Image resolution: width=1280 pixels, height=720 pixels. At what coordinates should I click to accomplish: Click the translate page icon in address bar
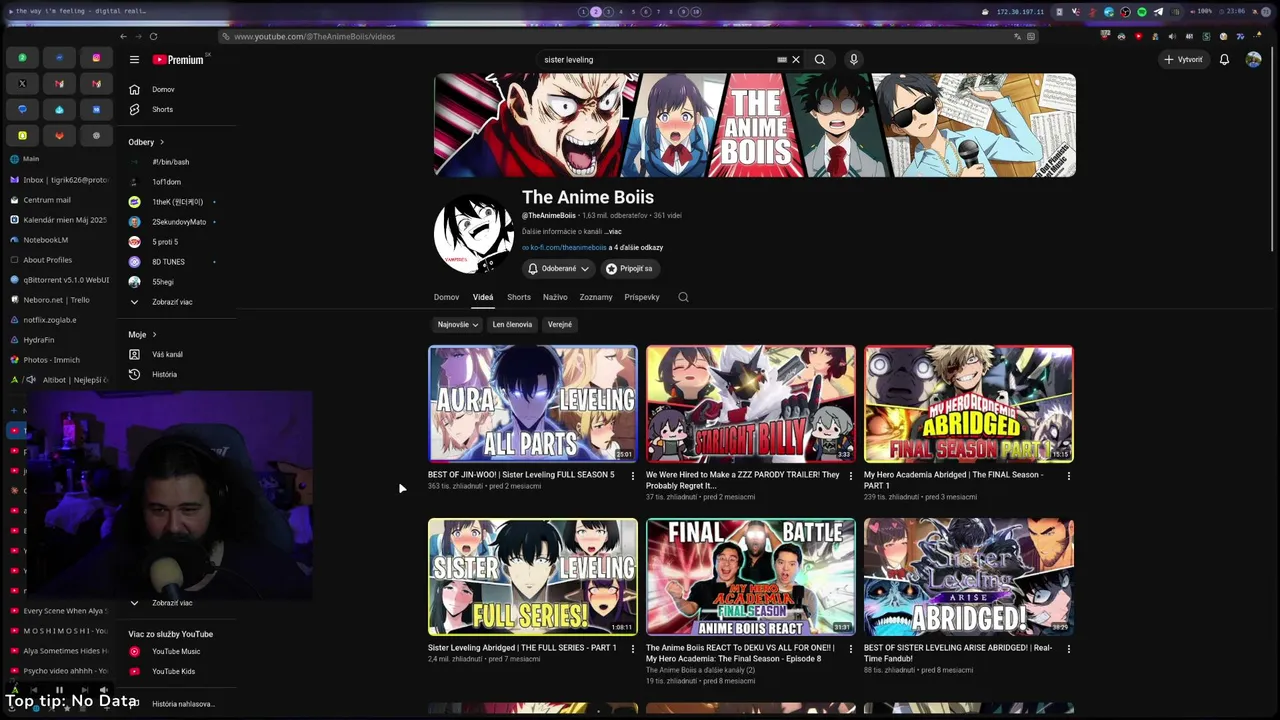coord(1017,37)
